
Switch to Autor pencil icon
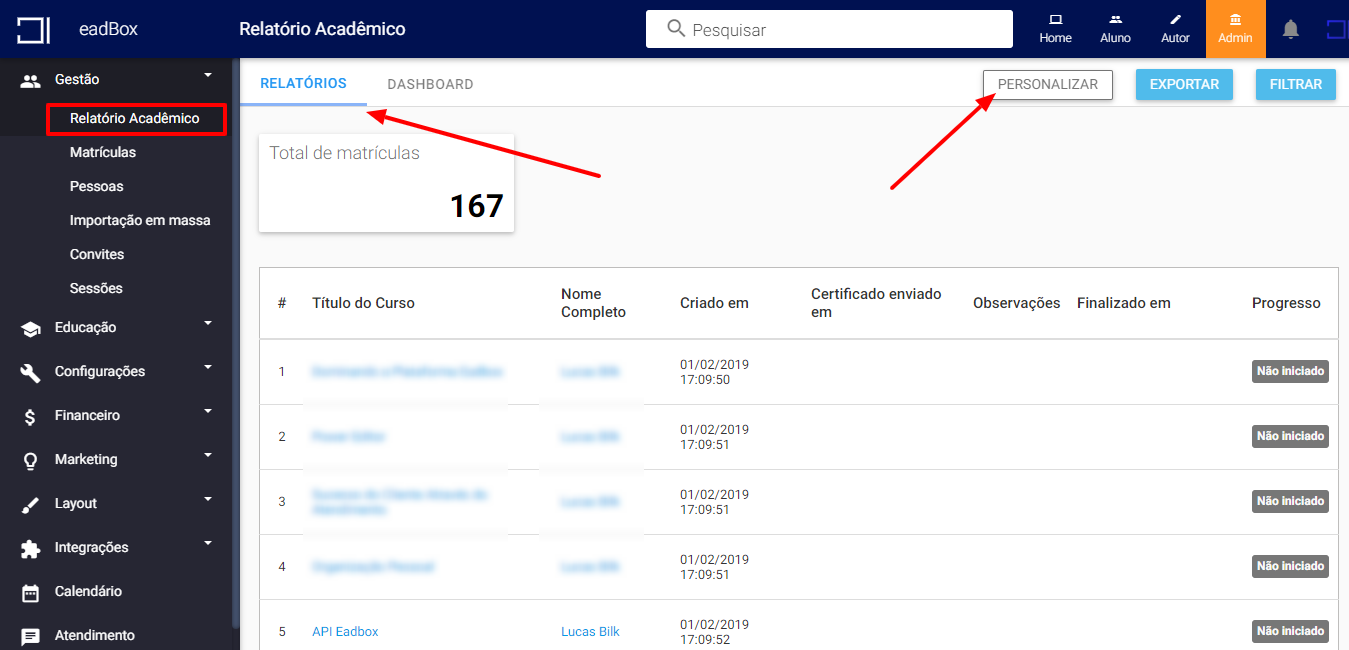pos(1175,19)
